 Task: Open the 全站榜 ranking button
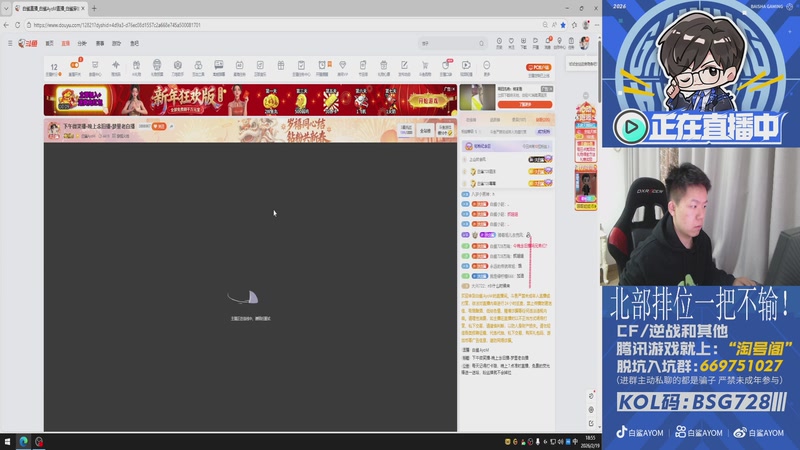(x=425, y=131)
